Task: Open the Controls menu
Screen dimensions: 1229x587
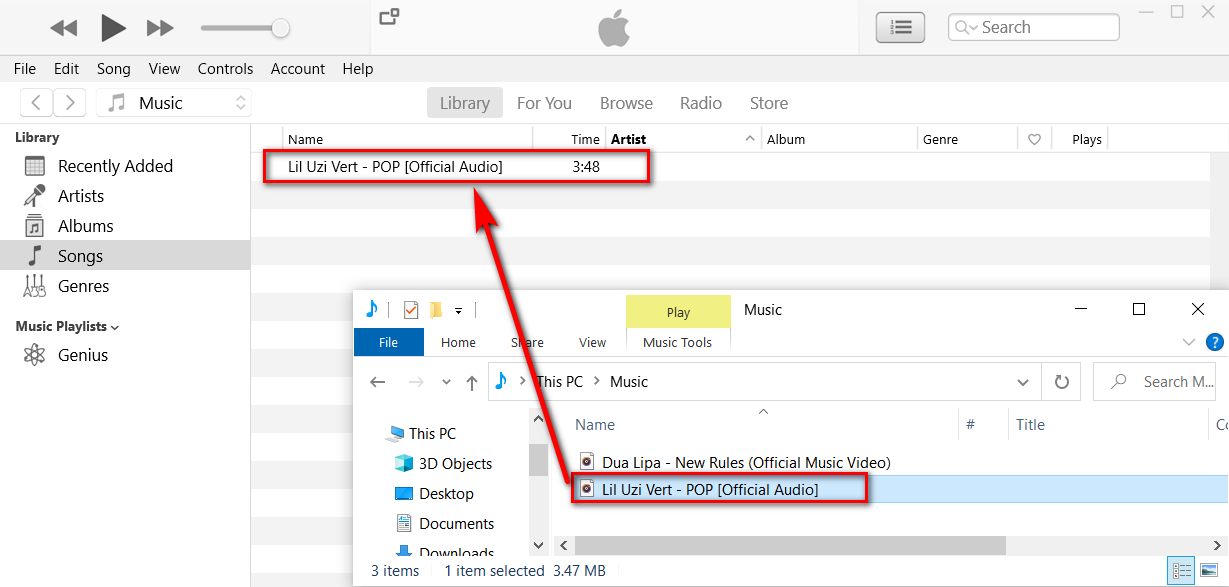Action: pos(225,69)
